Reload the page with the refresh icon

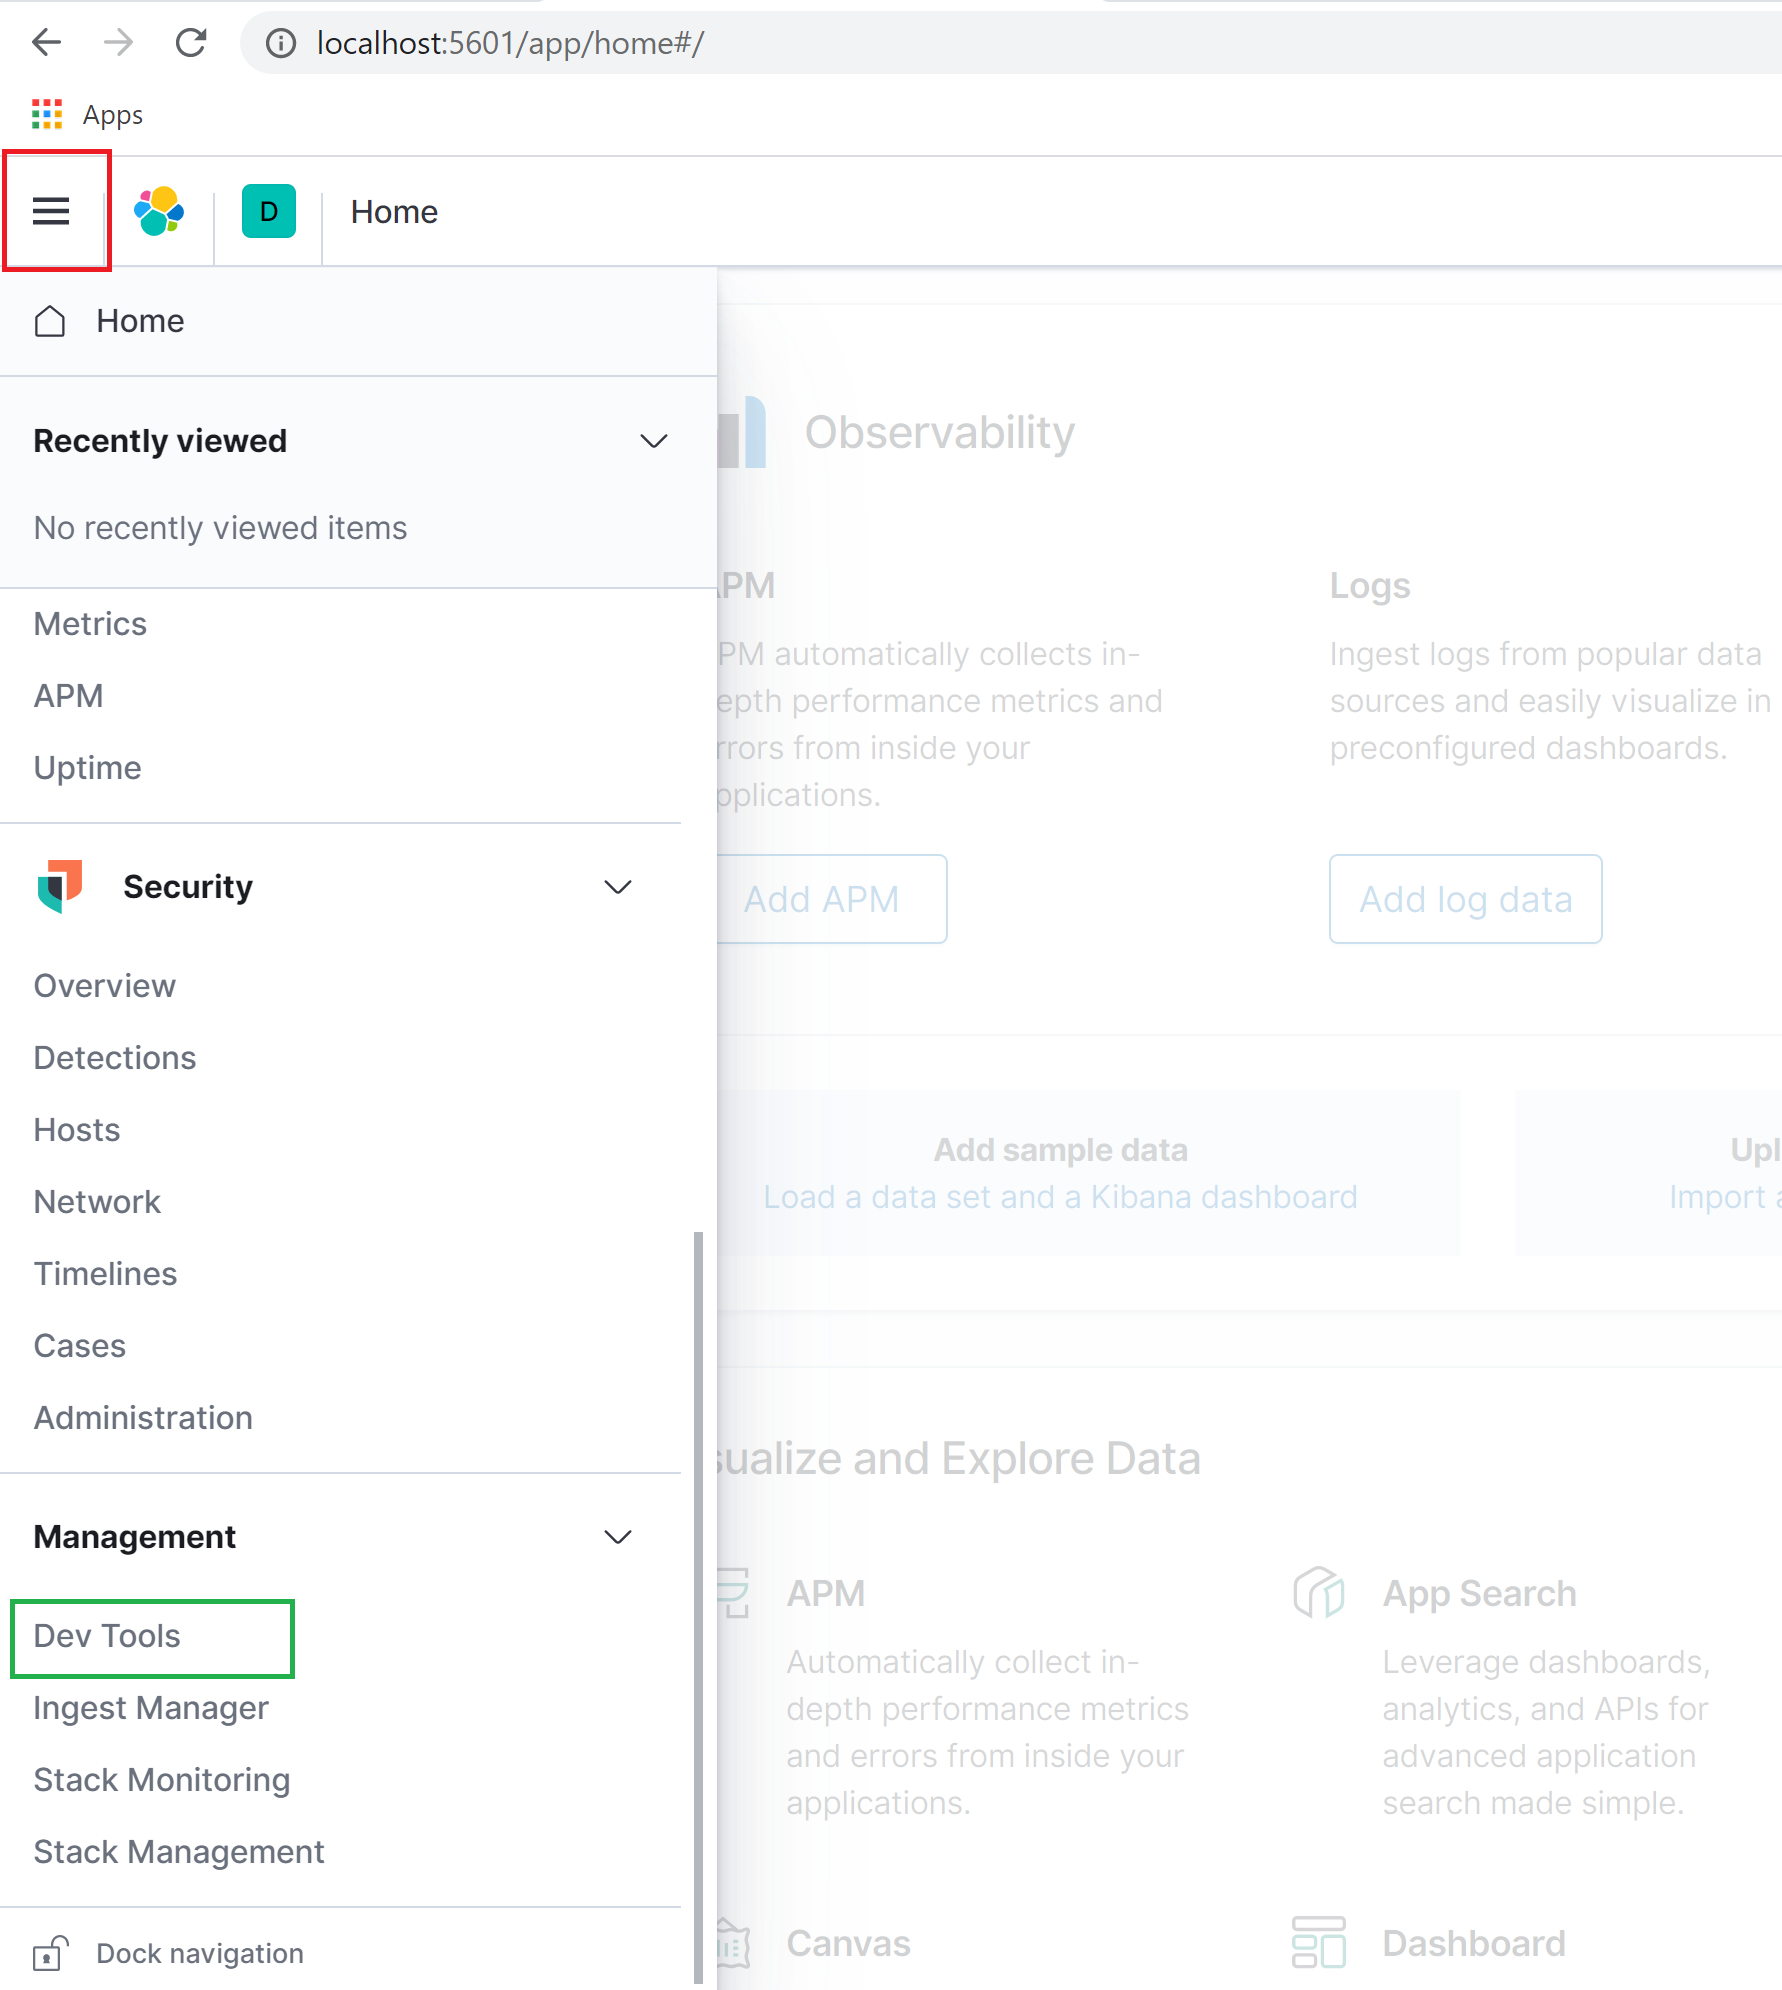tap(192, 43)
